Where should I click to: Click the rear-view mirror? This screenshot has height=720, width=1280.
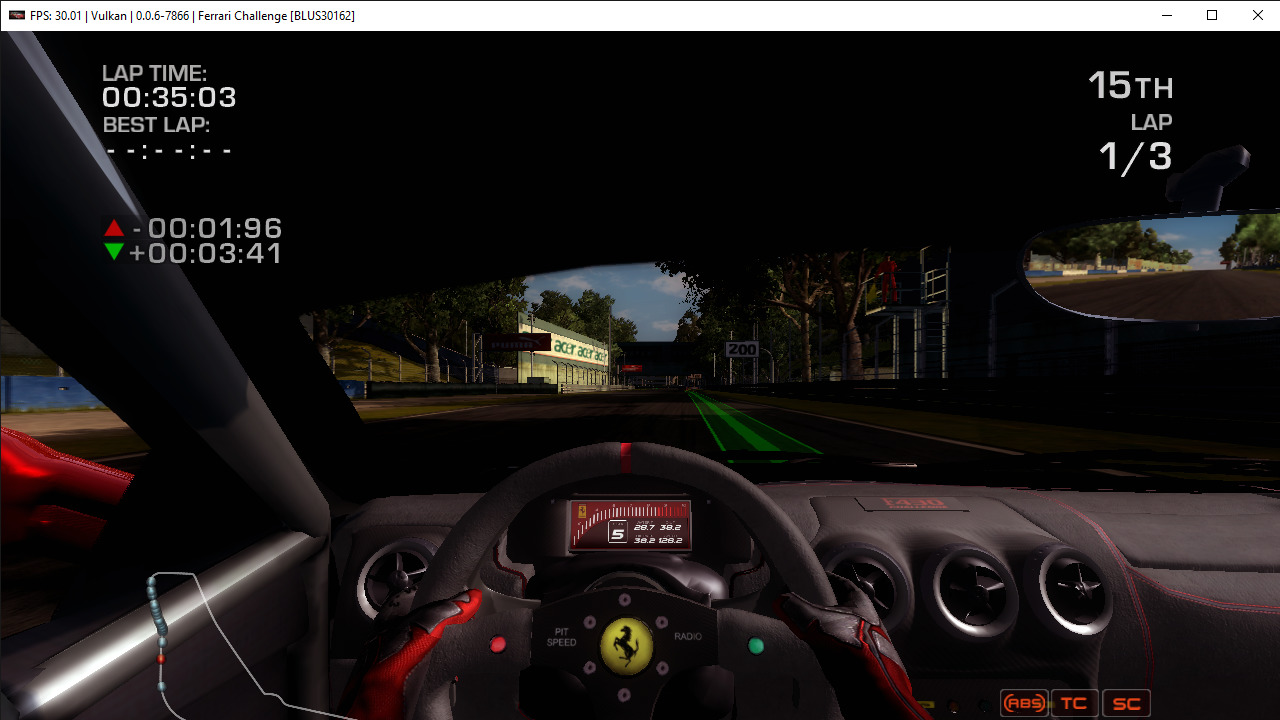click(x=1152, y=267)
